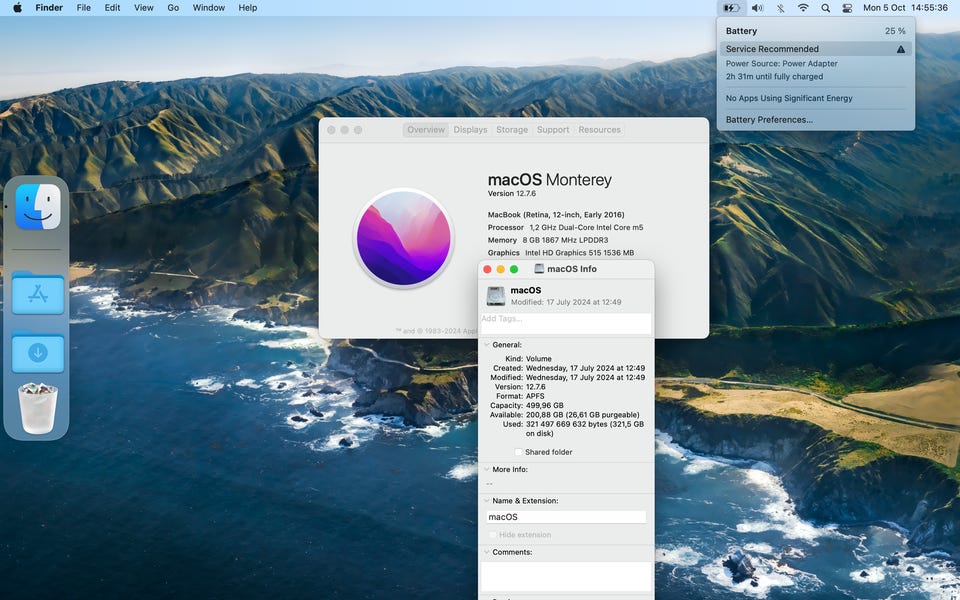Image resolution: width=960 pixels, height=600 pixels.
Task: Switch to the Support tab
Action: tap(553, 130)
